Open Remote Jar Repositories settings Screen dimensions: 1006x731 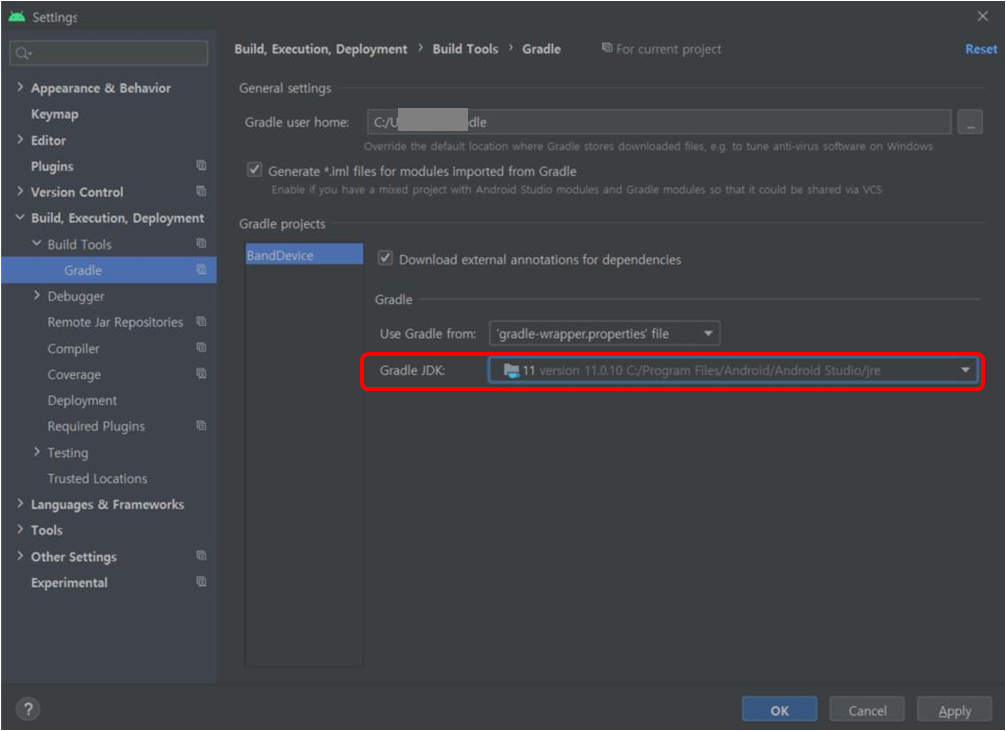(x=115, y=322)
